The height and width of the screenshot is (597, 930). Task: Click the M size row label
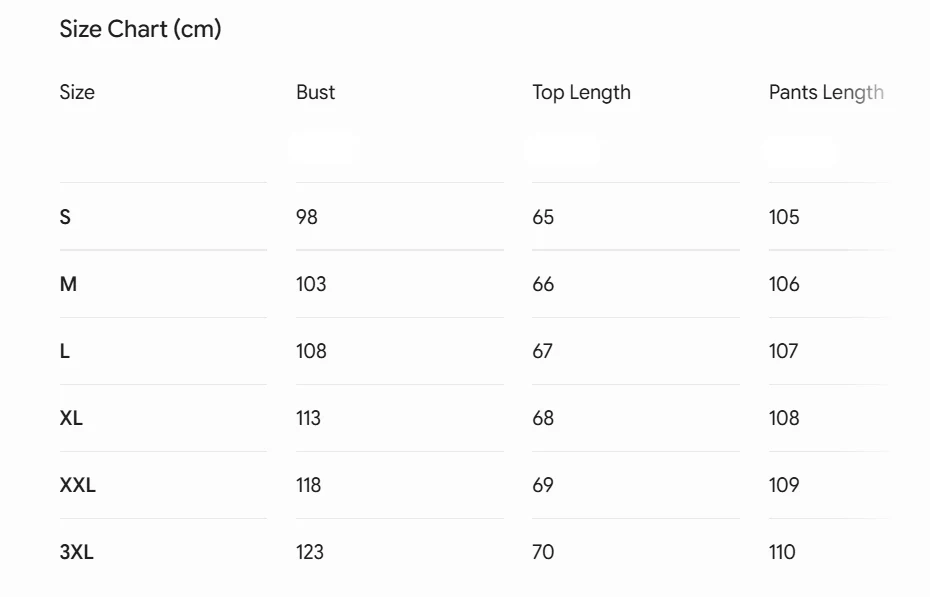(x=68, y=284)
